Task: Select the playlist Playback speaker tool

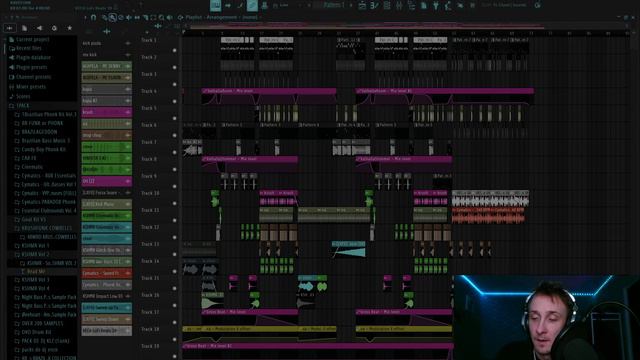Action: point(169,18)
